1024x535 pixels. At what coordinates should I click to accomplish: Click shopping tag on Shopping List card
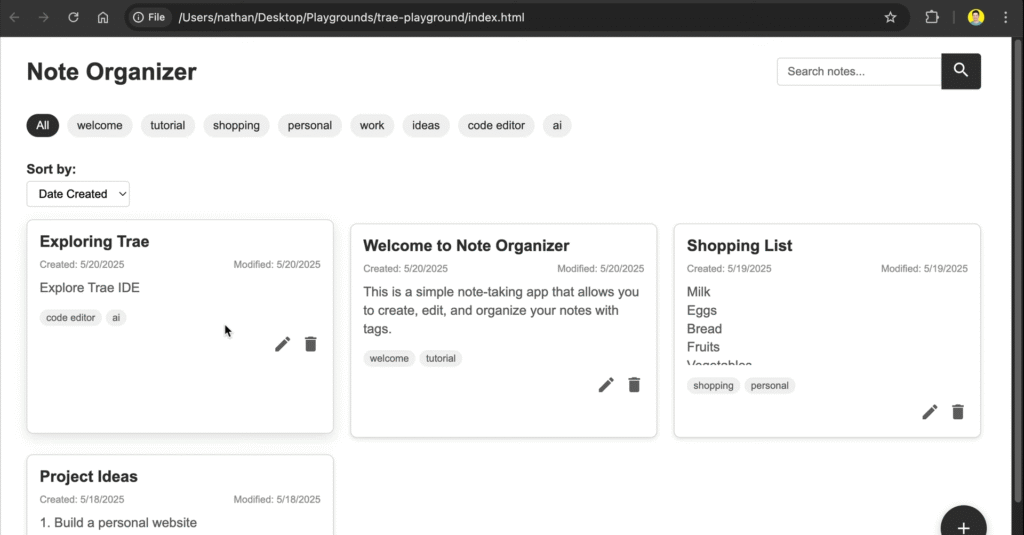(x=713, y=385)
